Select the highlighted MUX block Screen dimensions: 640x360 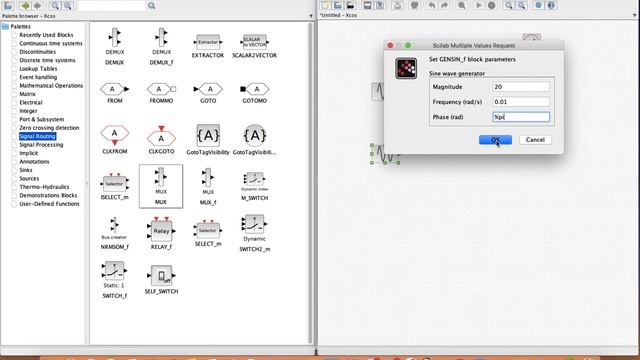click(x=161, y=186)
